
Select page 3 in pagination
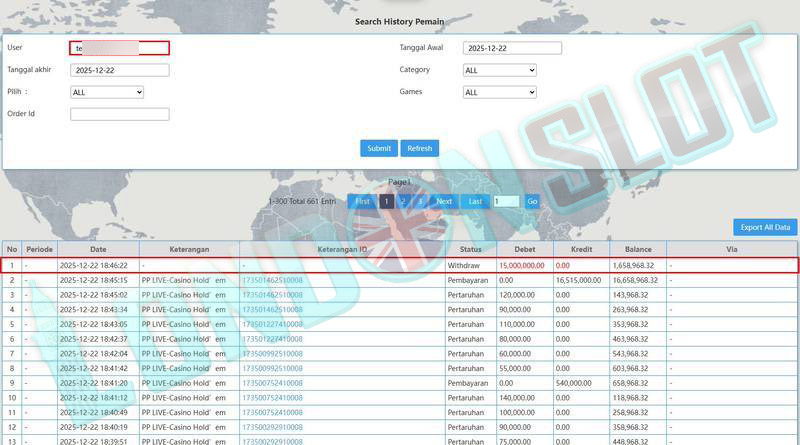[x=419, y=201]
